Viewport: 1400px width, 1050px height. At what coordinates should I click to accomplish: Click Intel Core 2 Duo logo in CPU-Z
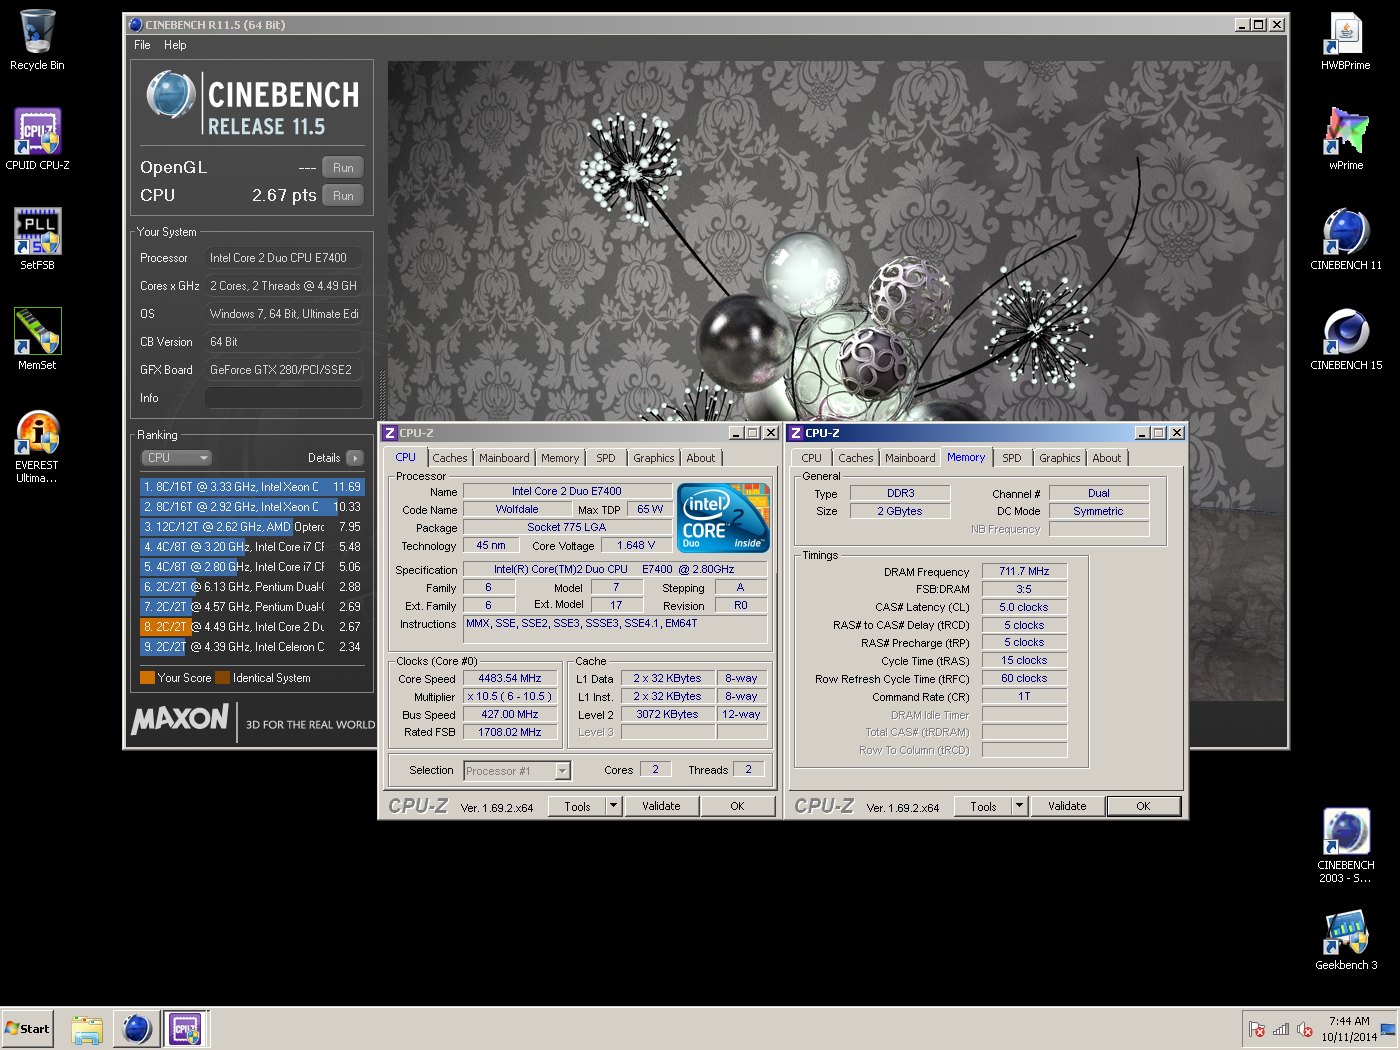click(723, 517)
